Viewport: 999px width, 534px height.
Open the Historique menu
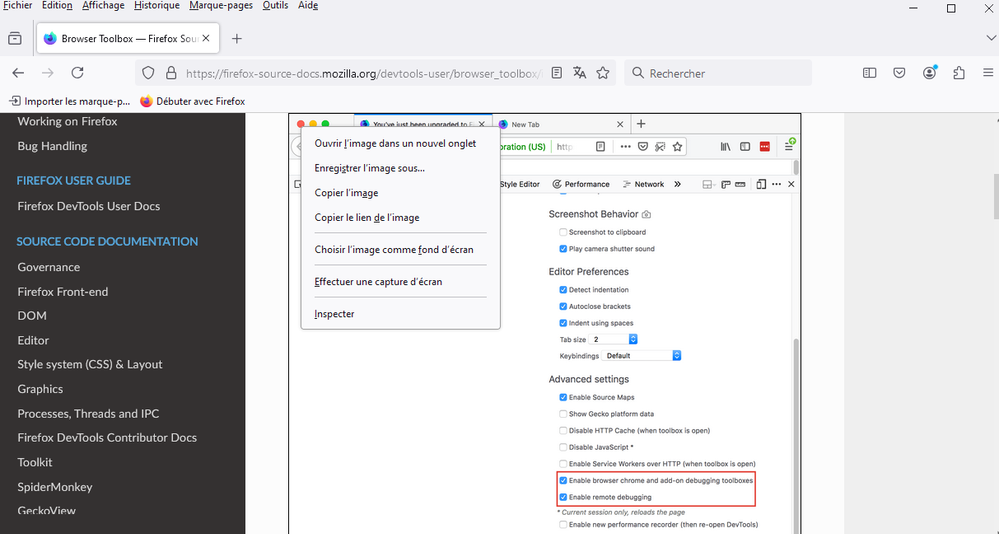(x=157, y=6)
